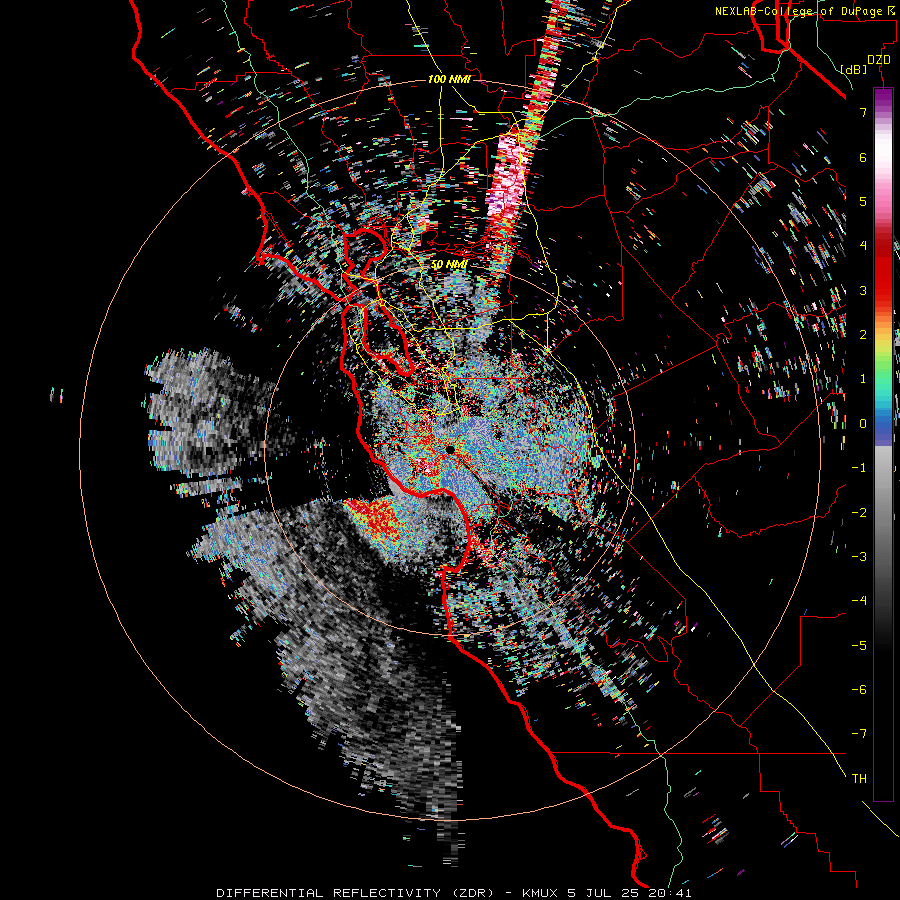Click the "TH" threshold label on the scale
This screenshot has width=900, height=900.
859,779
